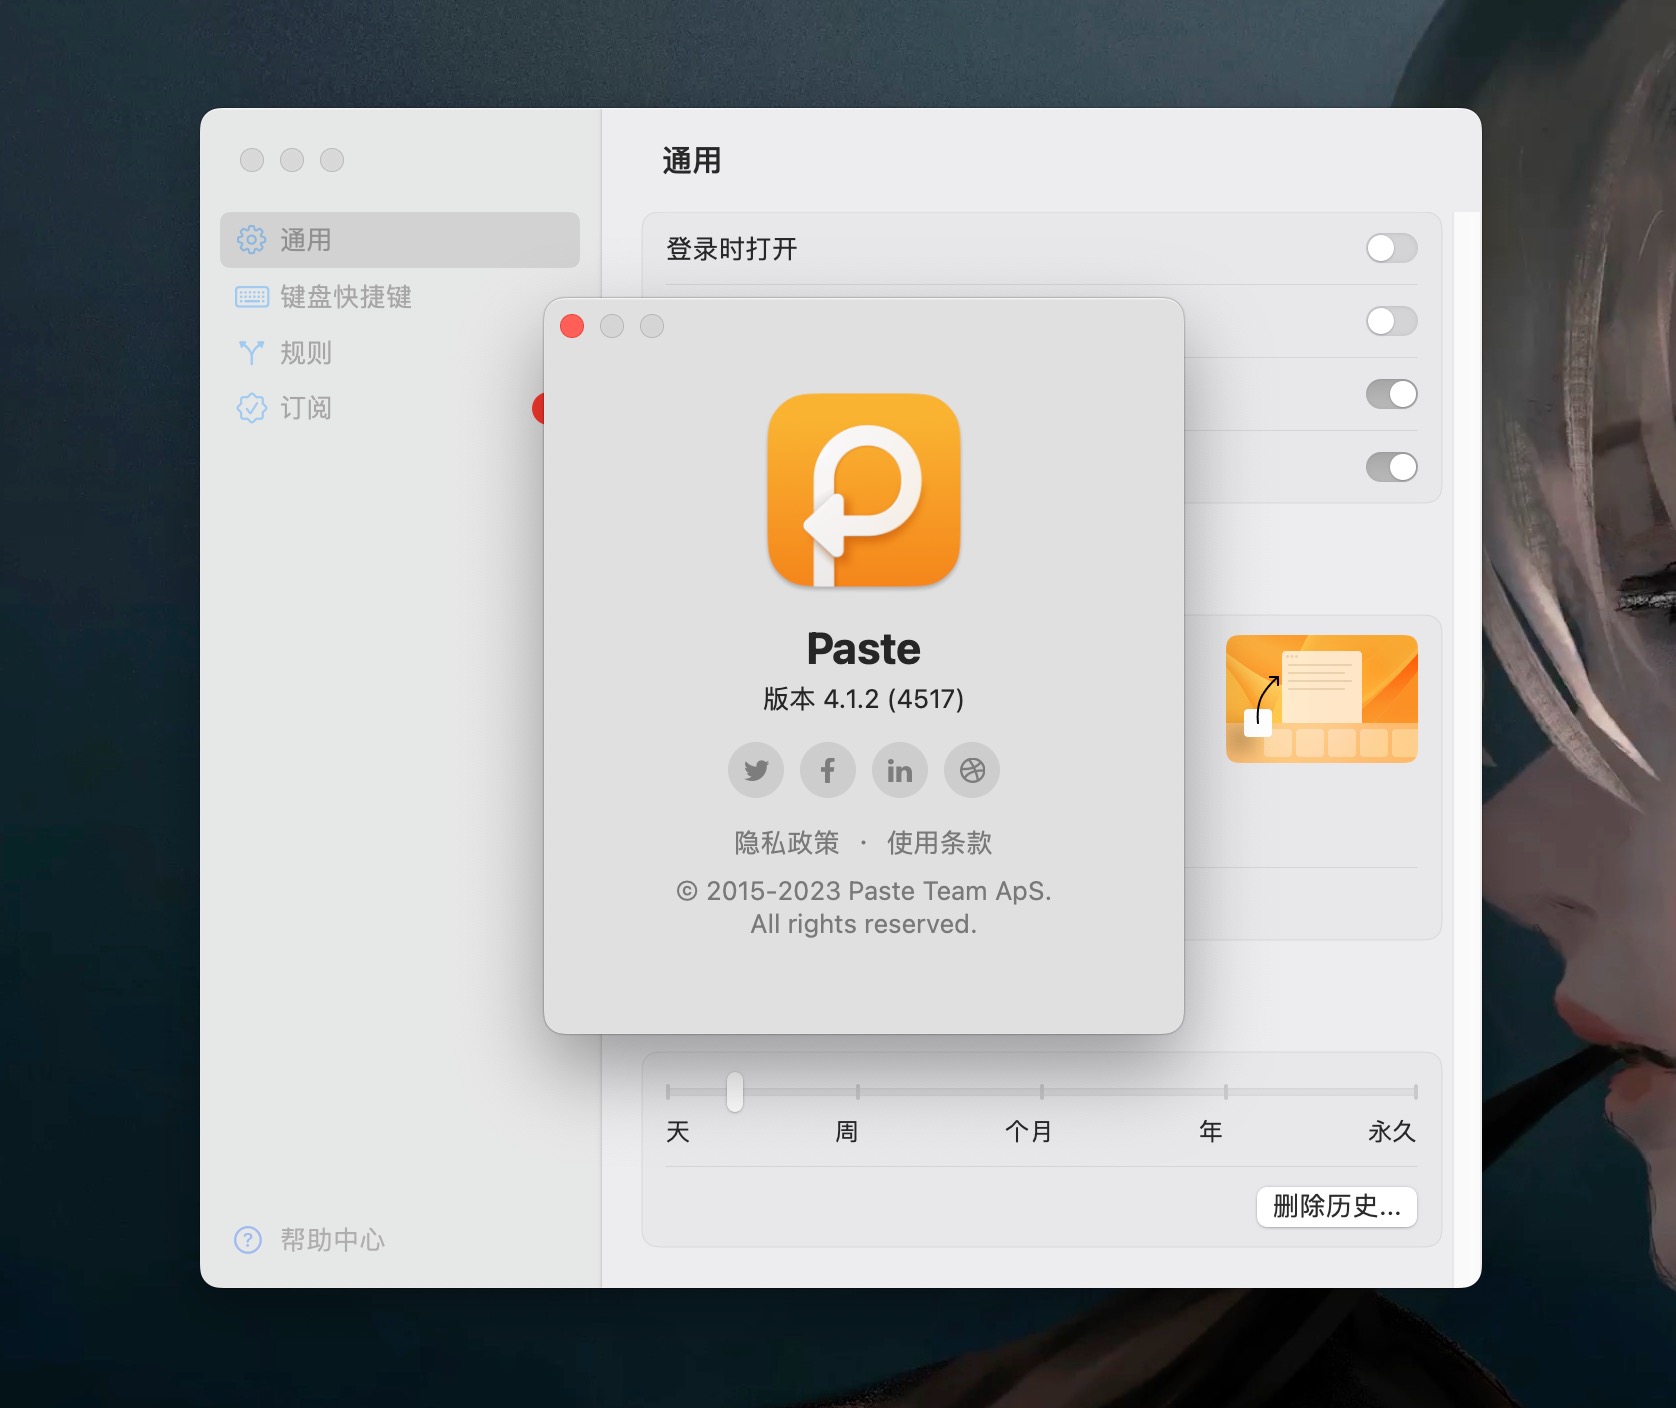Disable the third switch in settings

tap(1392, 394)
